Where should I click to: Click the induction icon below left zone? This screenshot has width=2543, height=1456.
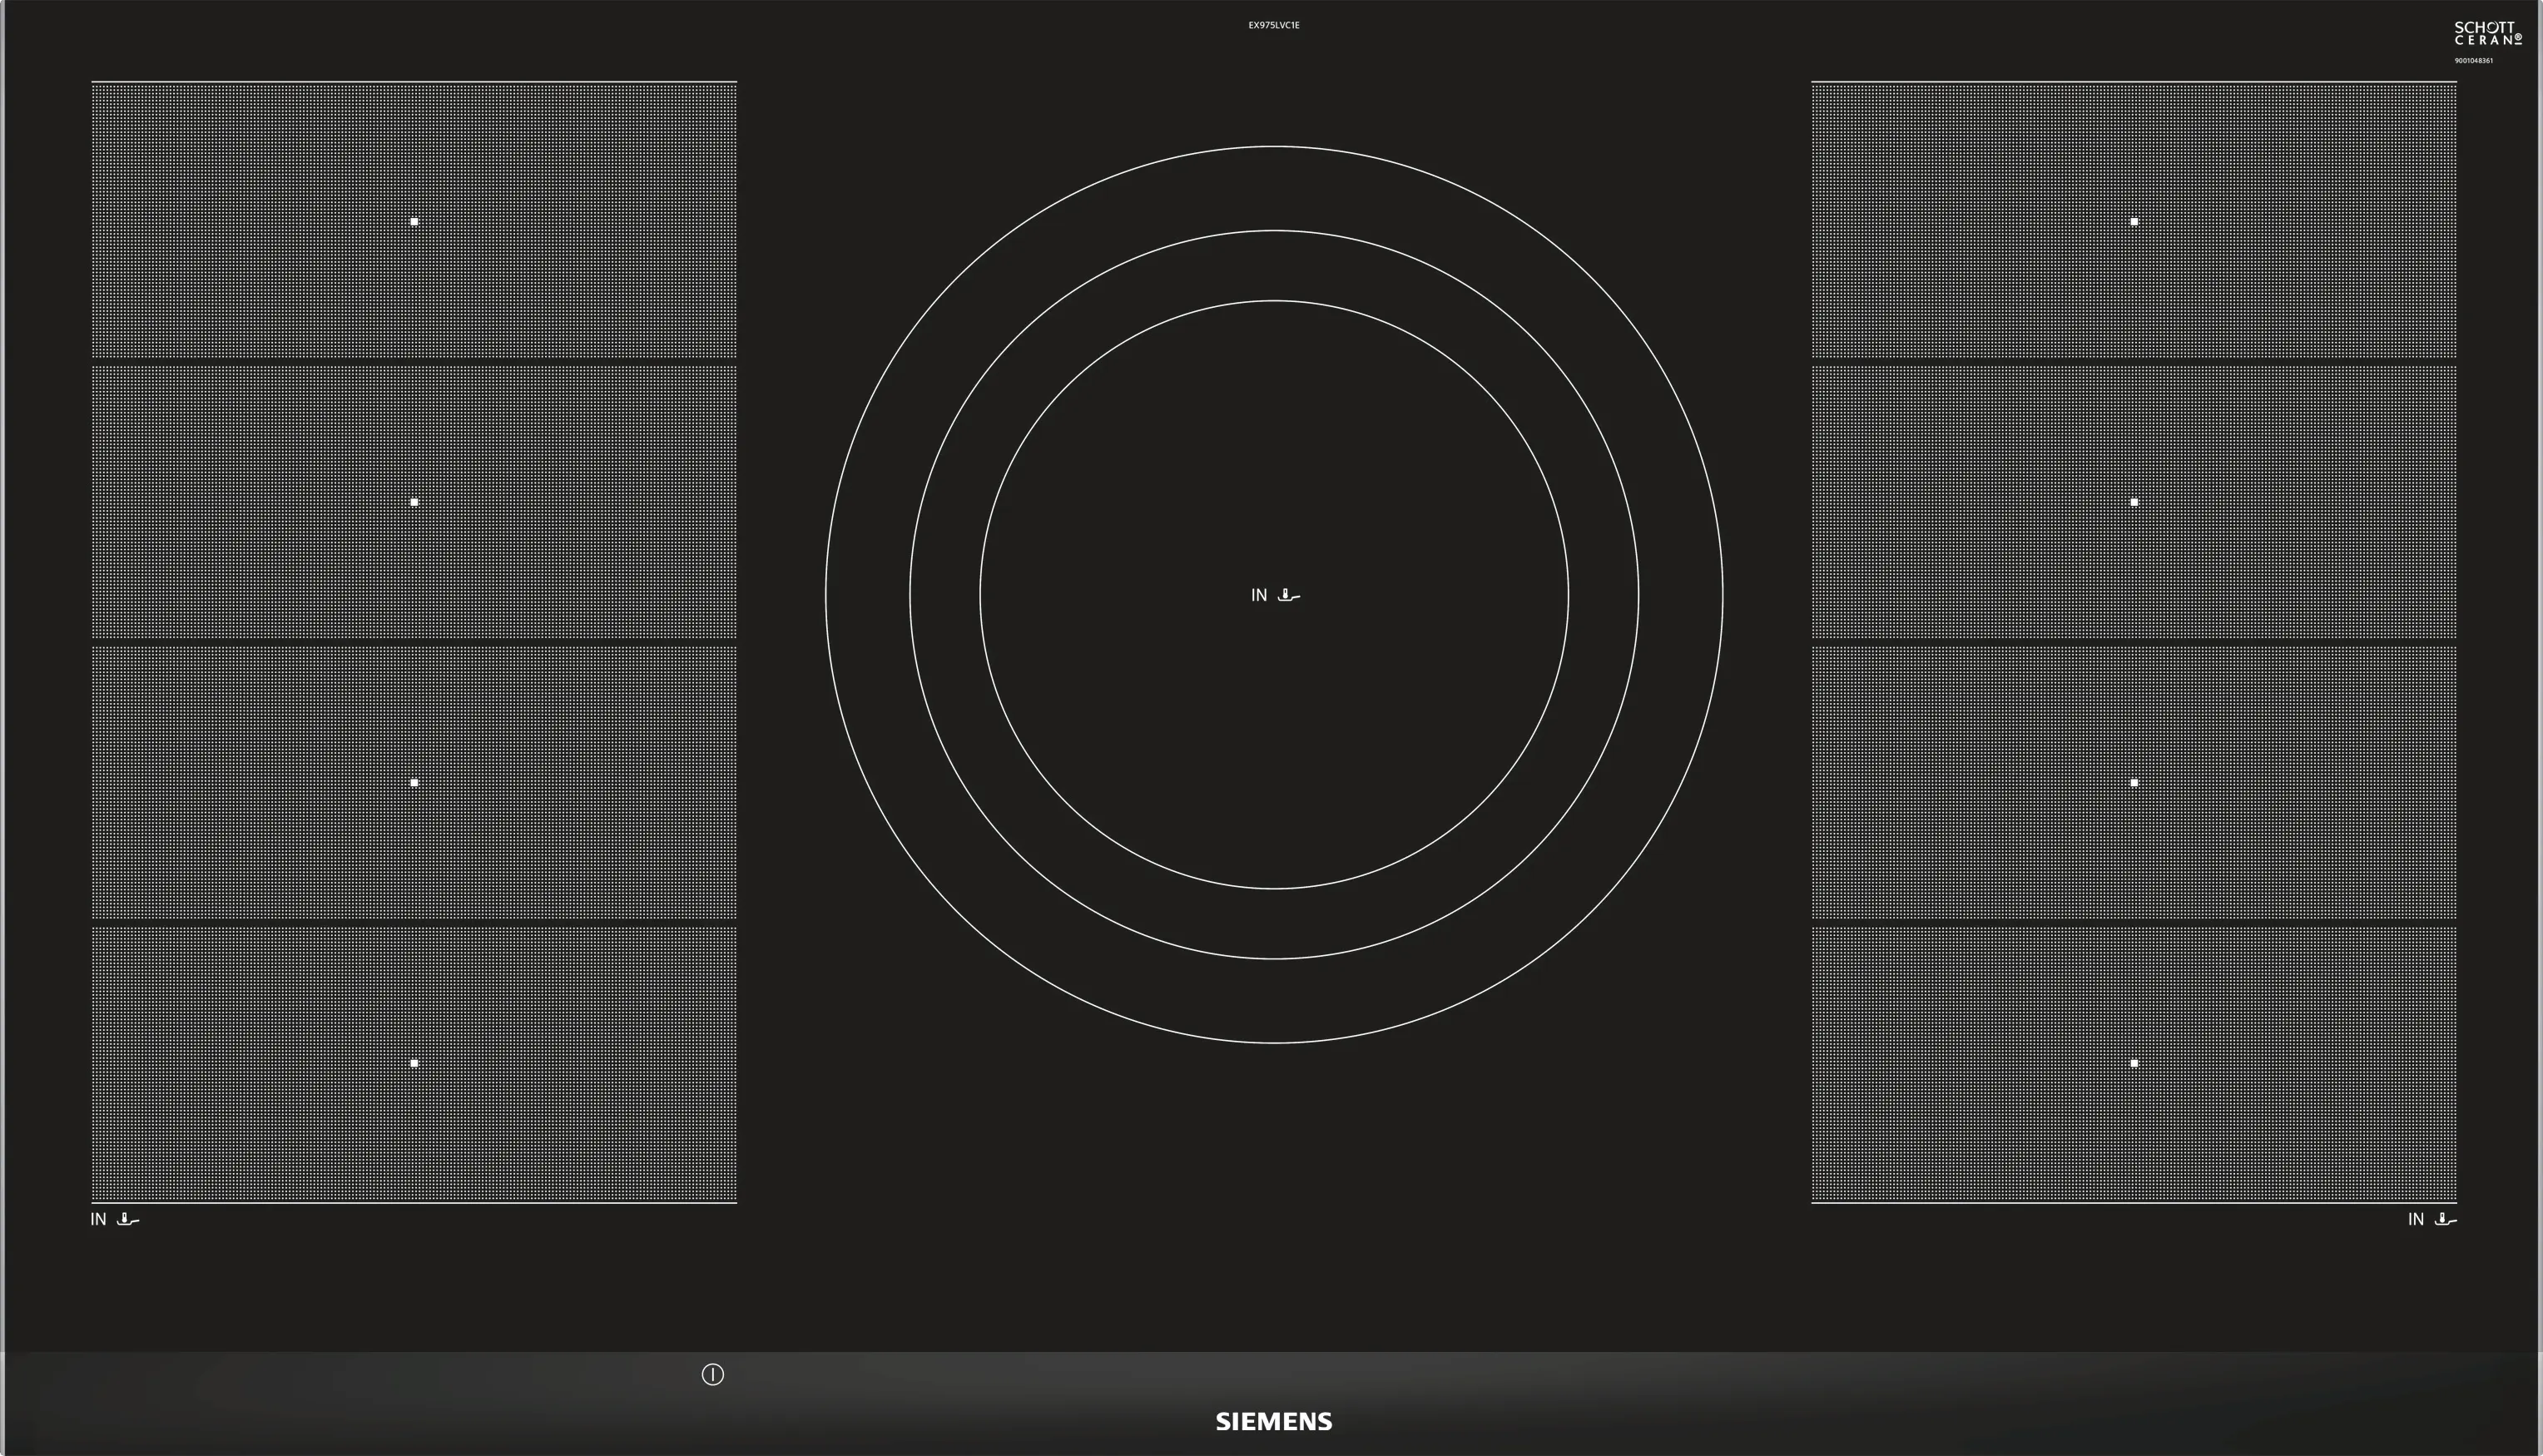(128, 1219)
